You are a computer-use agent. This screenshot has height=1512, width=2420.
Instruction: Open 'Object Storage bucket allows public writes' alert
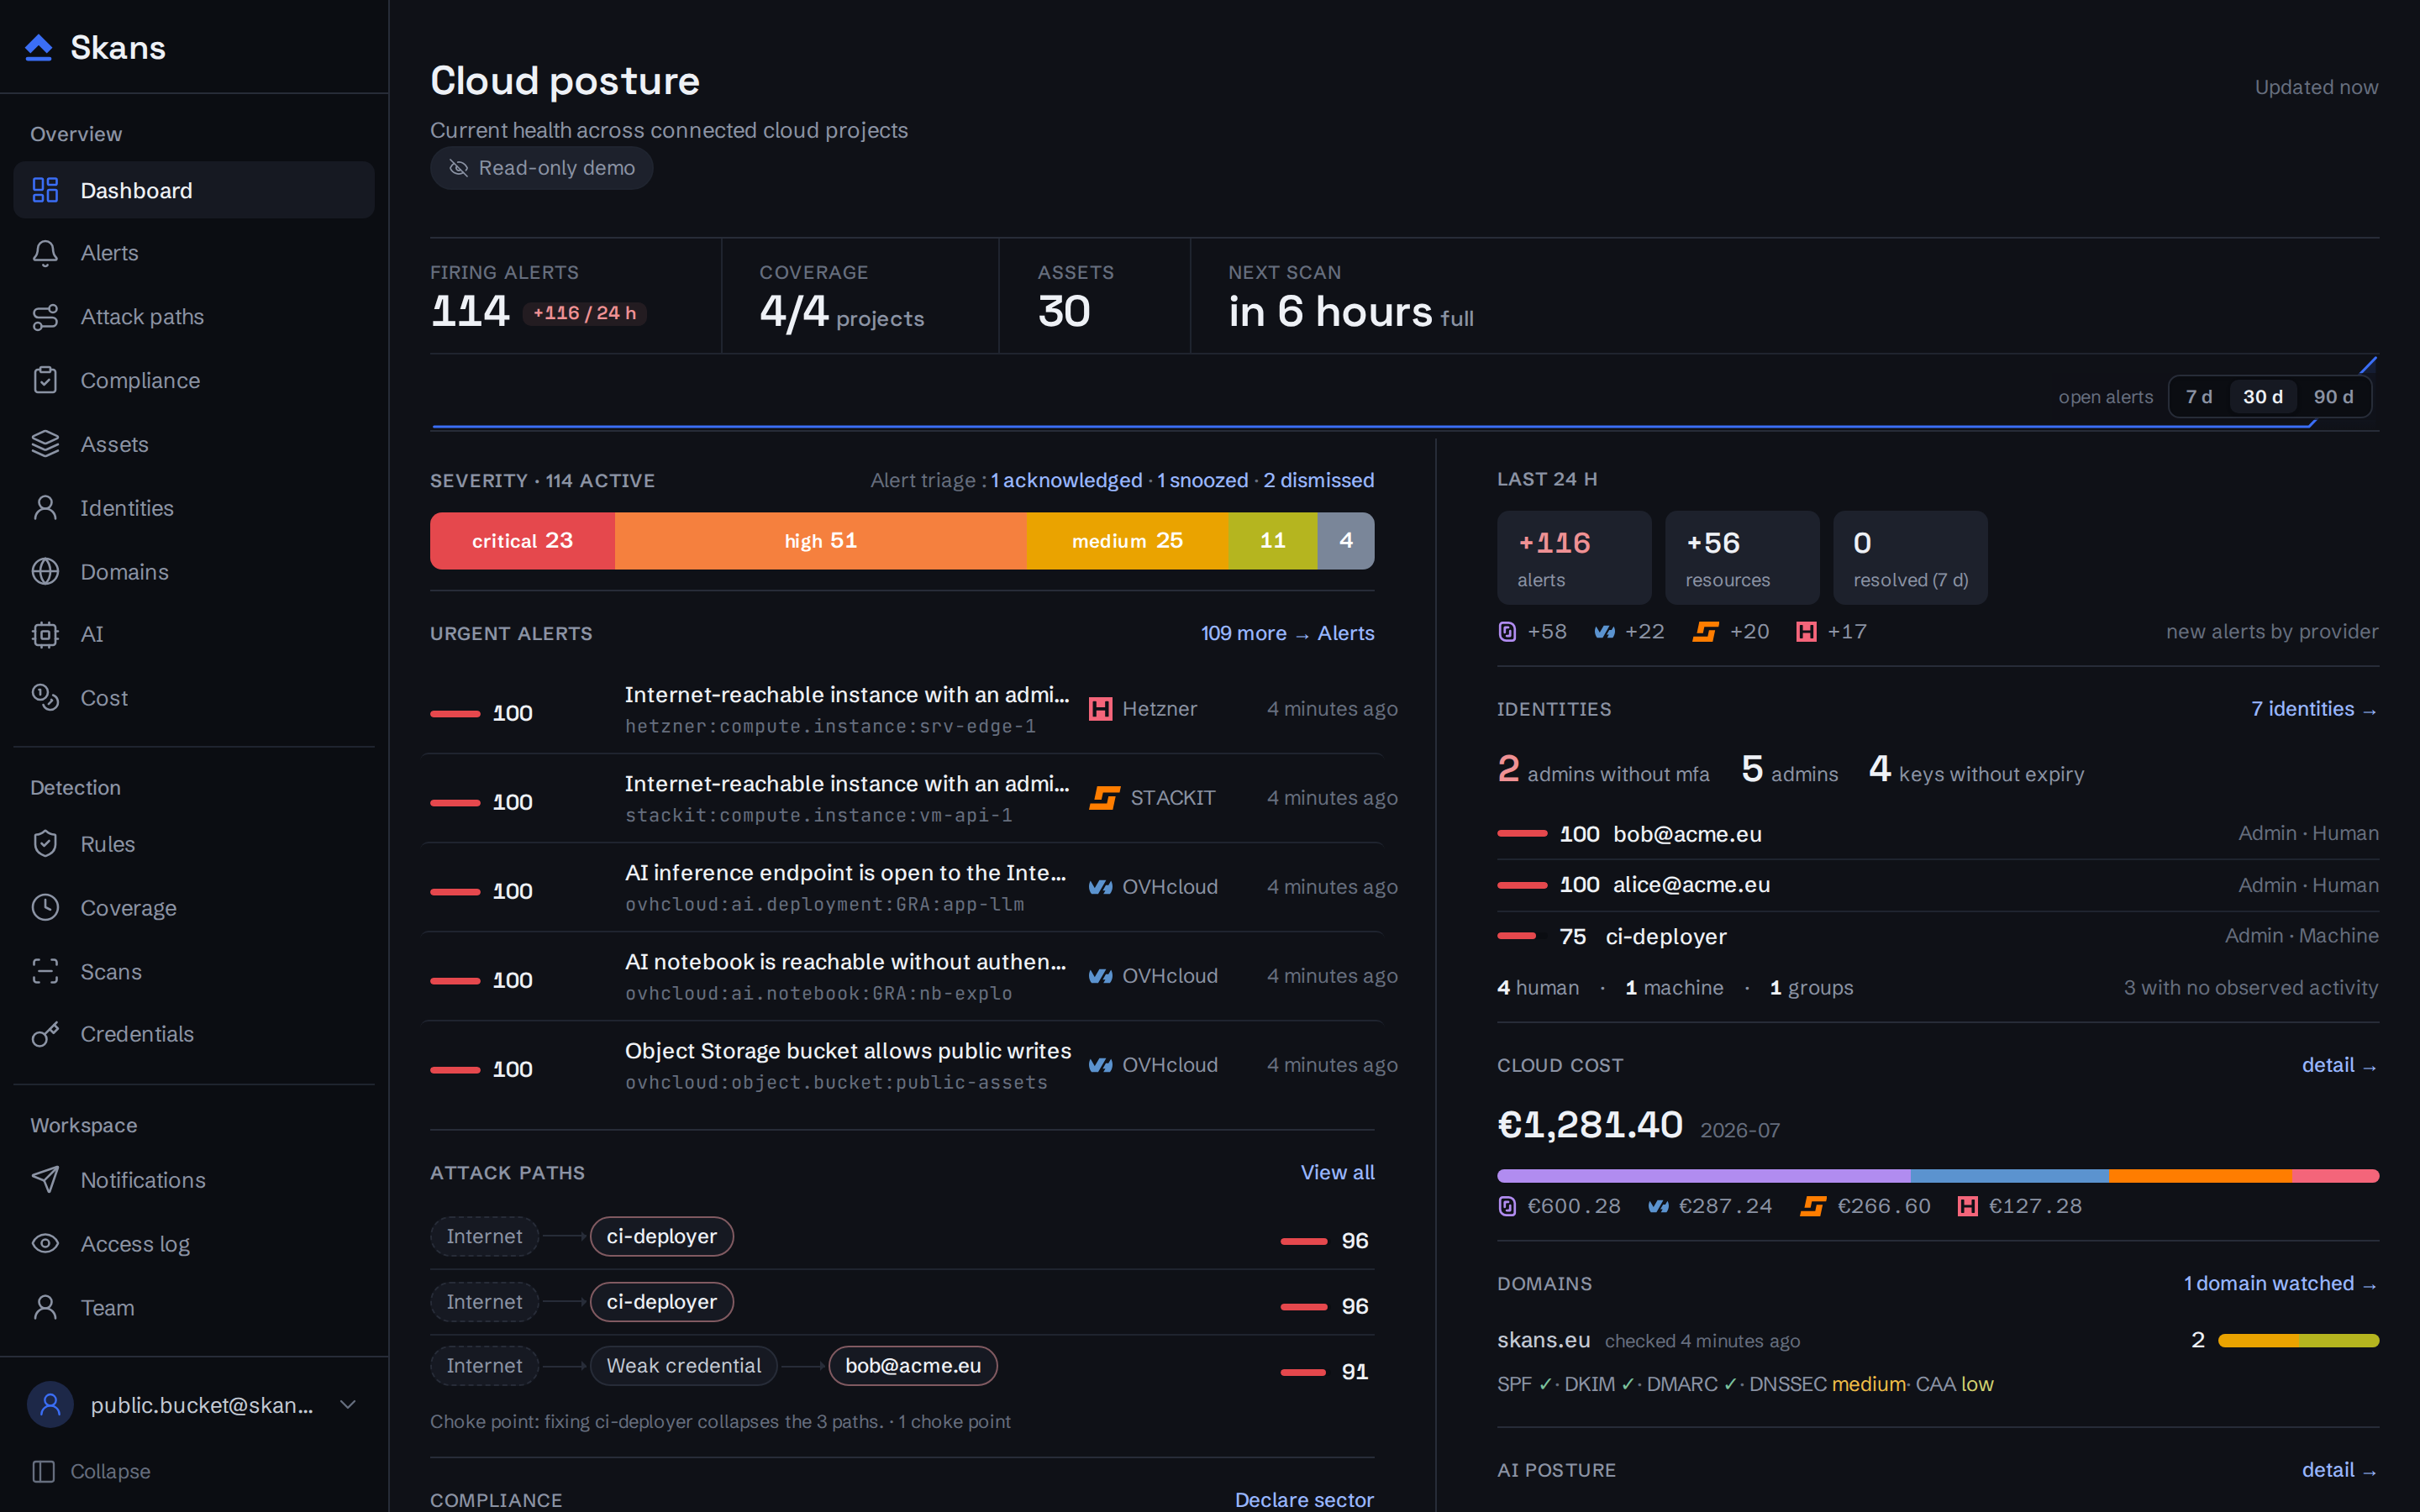[902, 1066]
